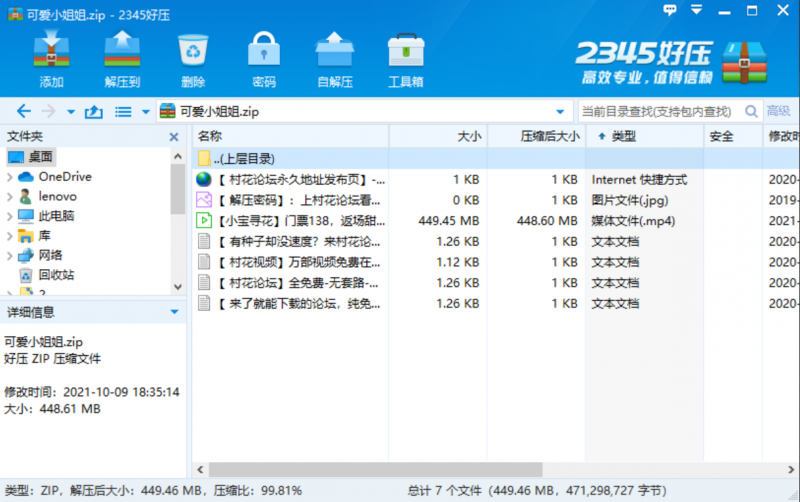Image resolution: width=800 pixels, height=502 pixels.
Task: Click the 高级 advanced search link
Action: click(779, 111)
